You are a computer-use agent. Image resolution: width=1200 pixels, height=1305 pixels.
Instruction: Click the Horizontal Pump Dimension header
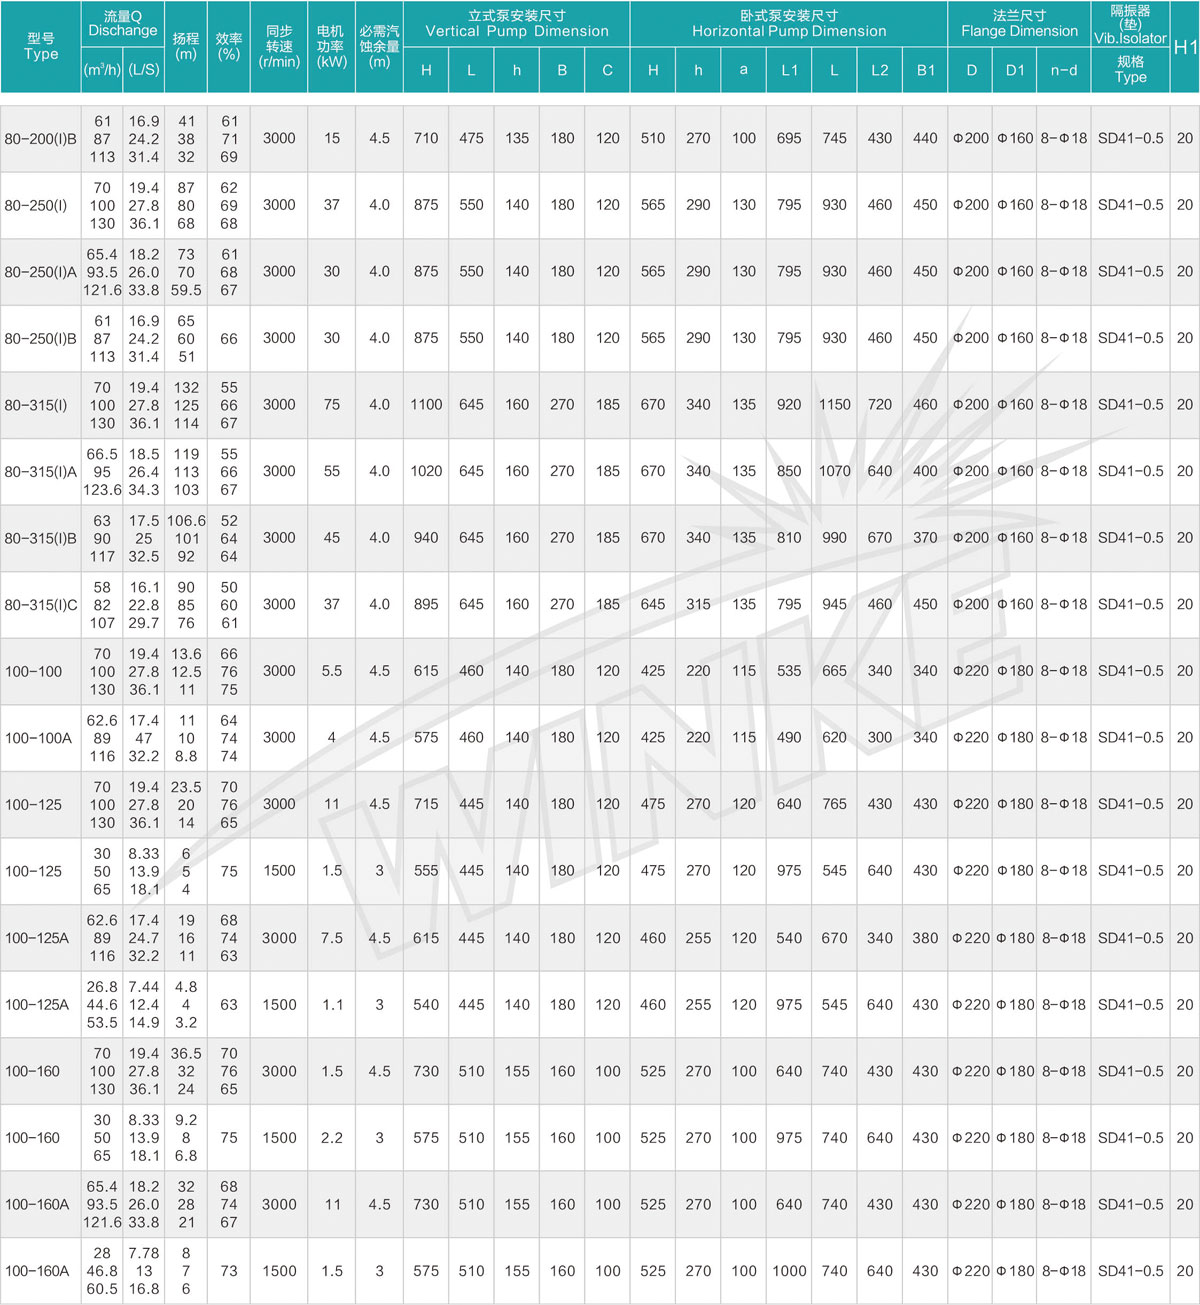tap(788, 23)
